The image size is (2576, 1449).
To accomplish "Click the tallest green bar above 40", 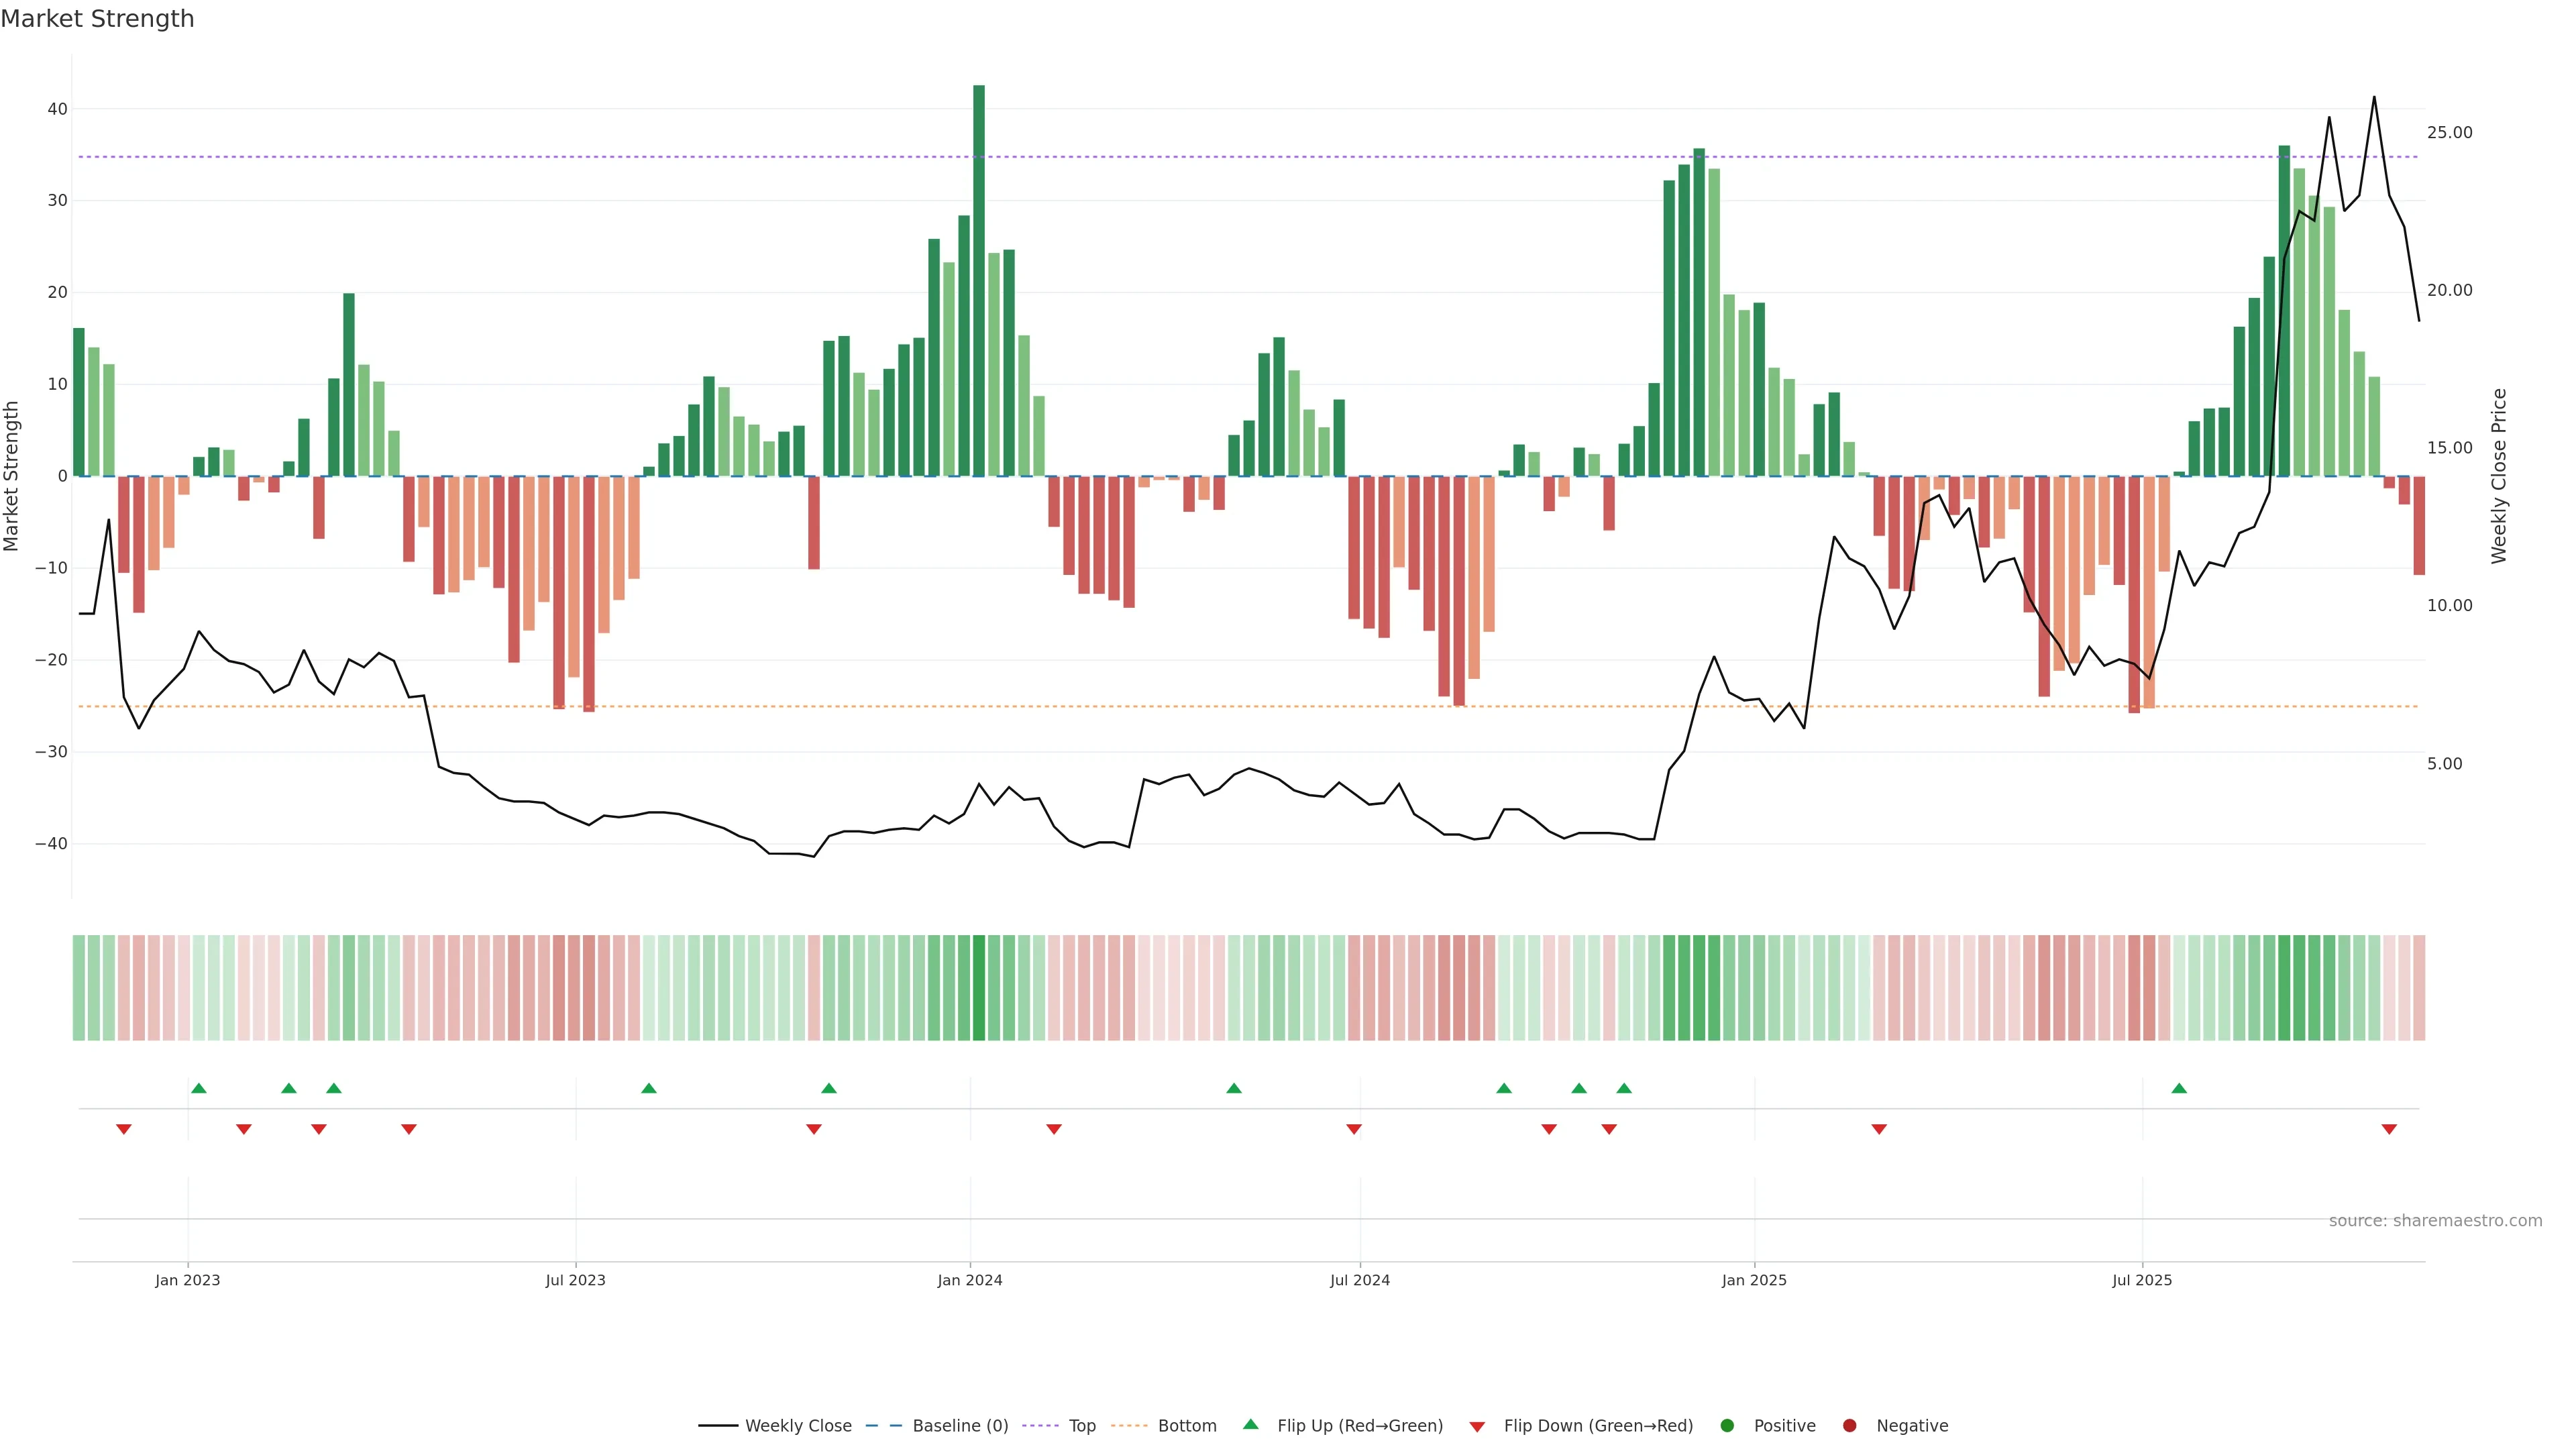I will [x=979, y=280].
